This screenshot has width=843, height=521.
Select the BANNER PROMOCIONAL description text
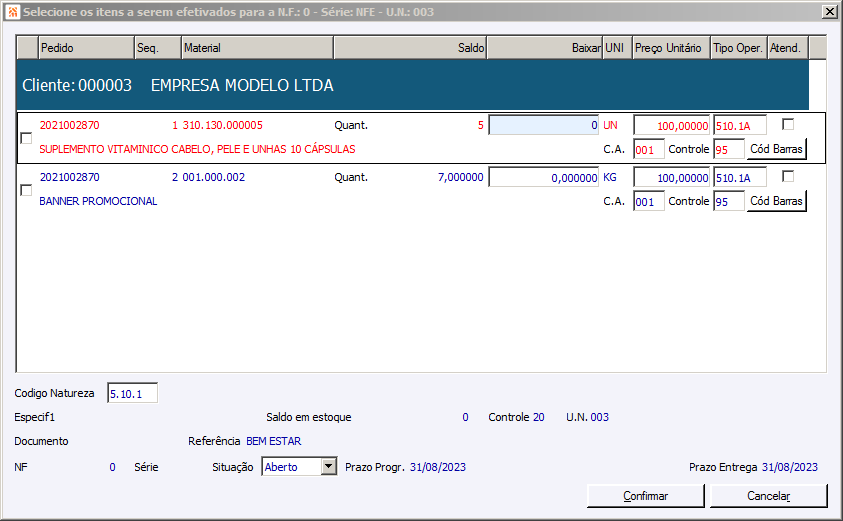98,201
